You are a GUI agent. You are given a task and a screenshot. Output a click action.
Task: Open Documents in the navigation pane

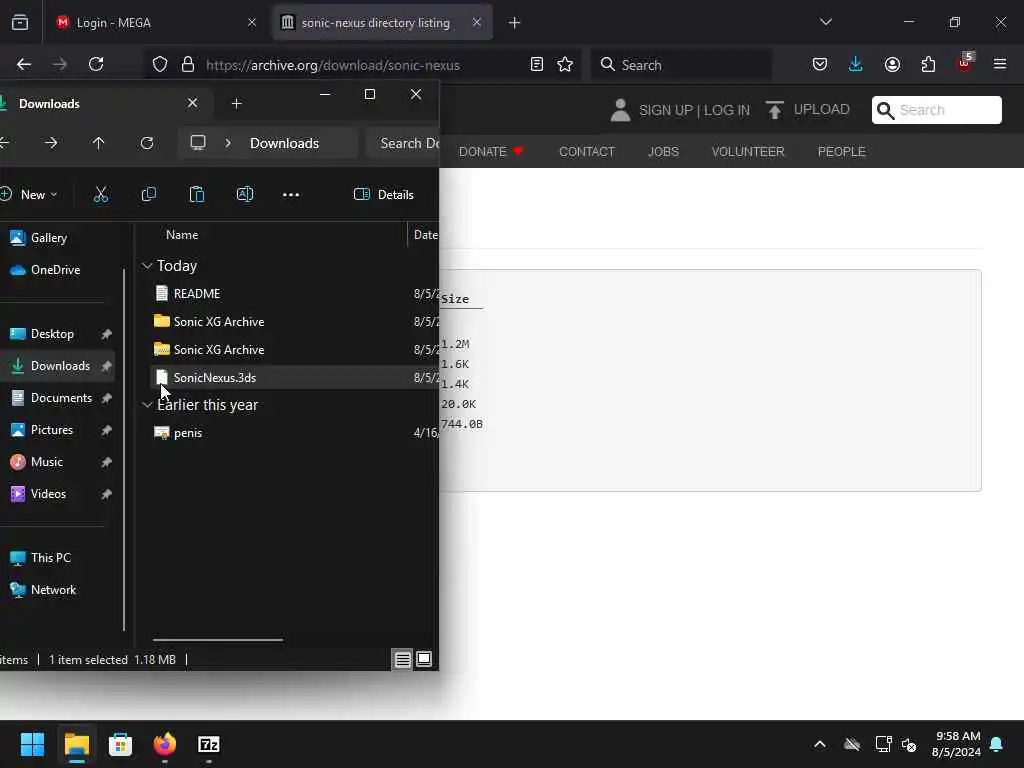point(61,398)
